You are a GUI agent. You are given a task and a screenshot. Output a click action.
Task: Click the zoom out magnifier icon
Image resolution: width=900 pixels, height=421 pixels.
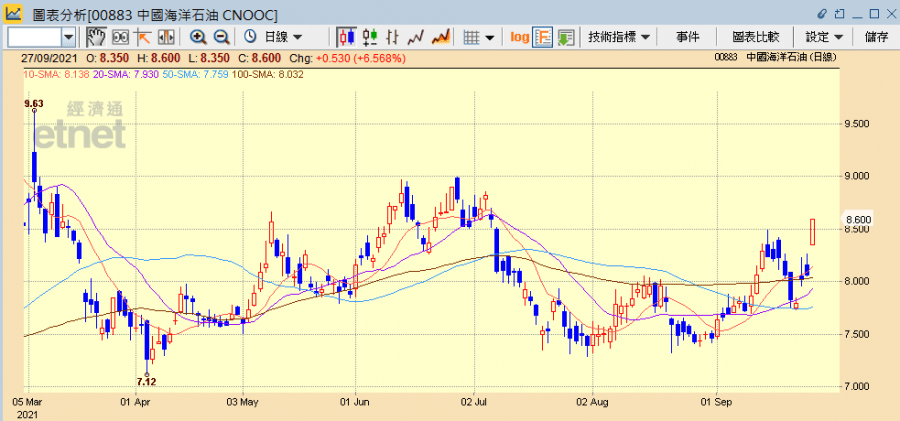[x=221, y=37]
